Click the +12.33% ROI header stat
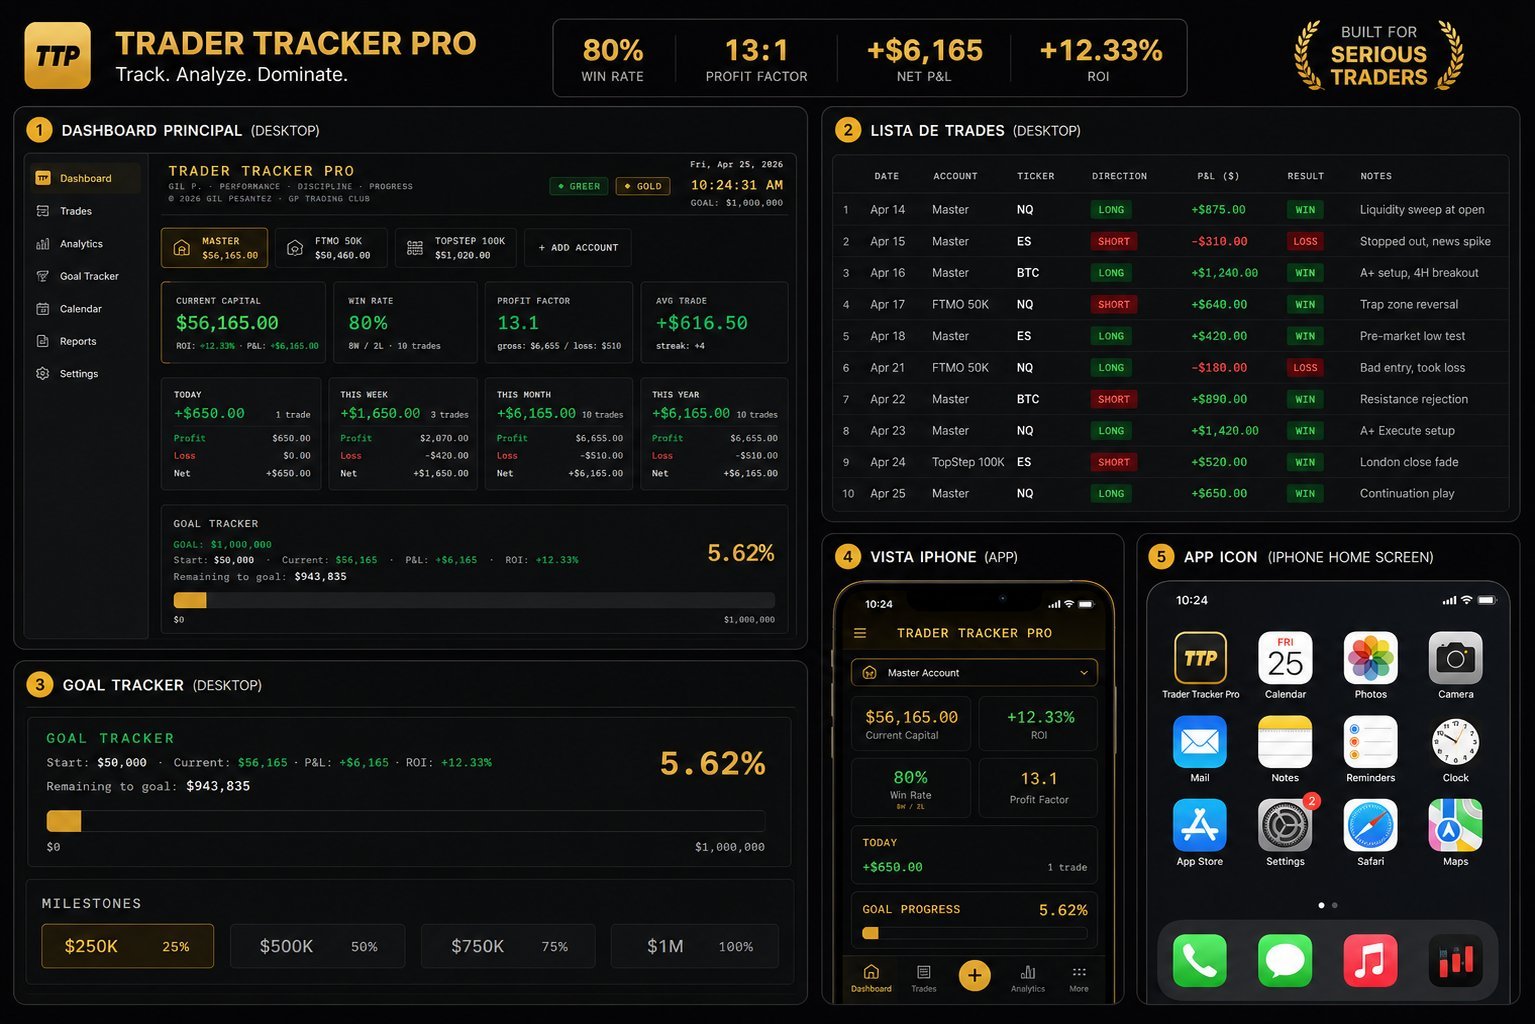1535x1024 pixels. 1100,58
